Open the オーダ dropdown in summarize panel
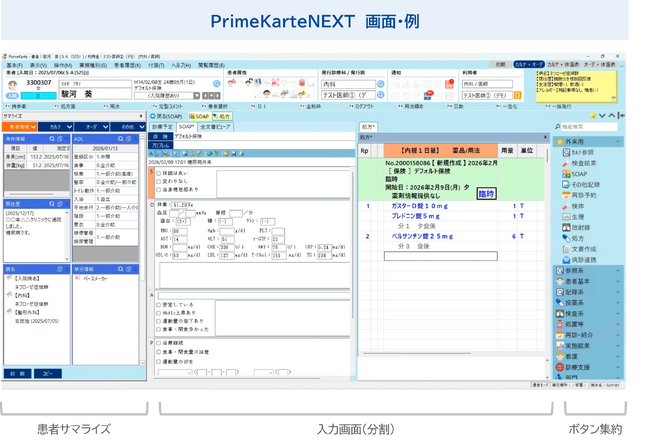Screen dimensions: 650x443 92,127
